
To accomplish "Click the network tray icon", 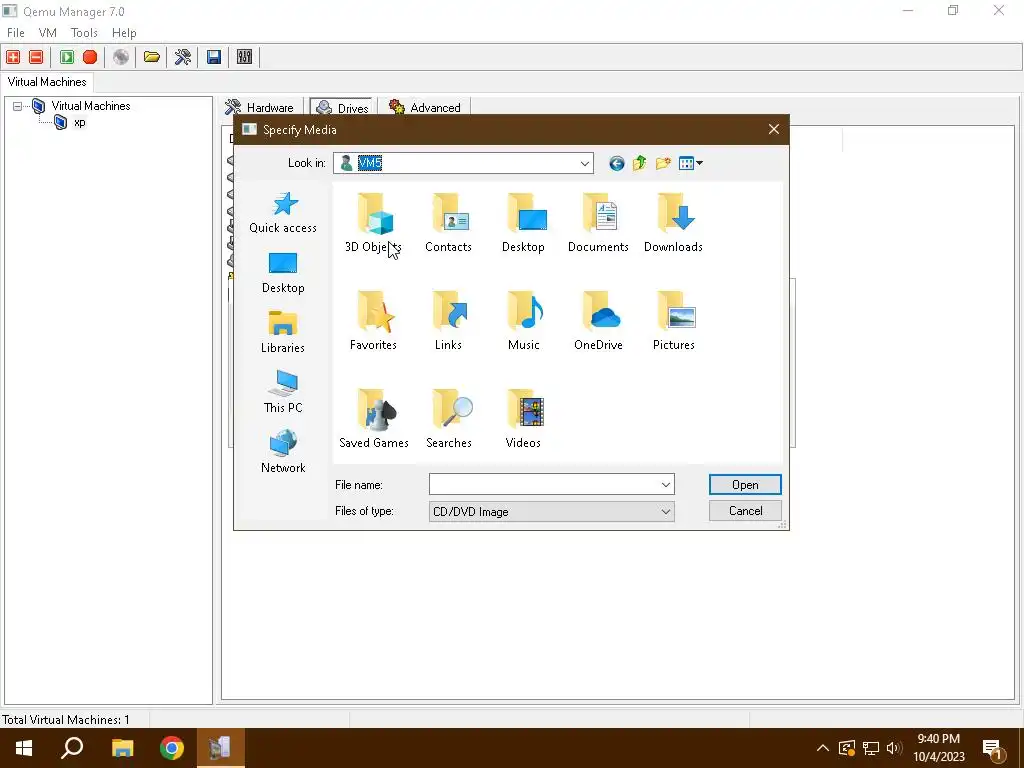I will point(871,748).
